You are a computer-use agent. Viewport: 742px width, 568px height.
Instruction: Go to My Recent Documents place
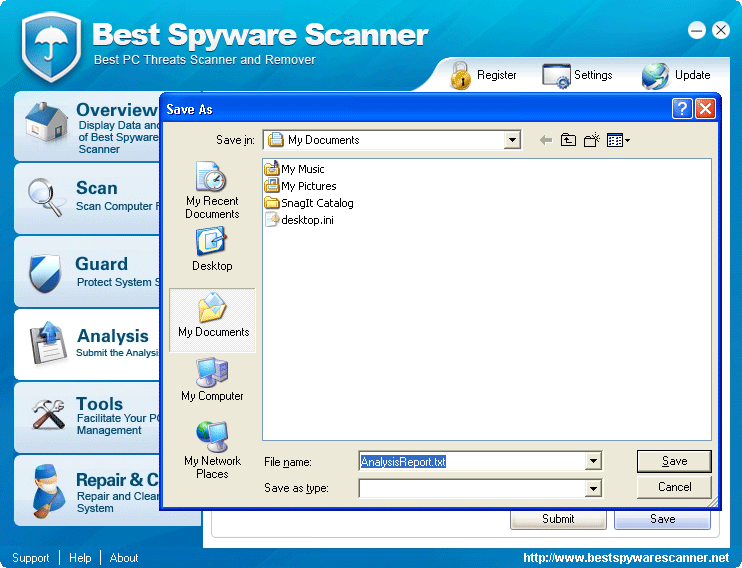pyautogui.click(x=212, y=190)
